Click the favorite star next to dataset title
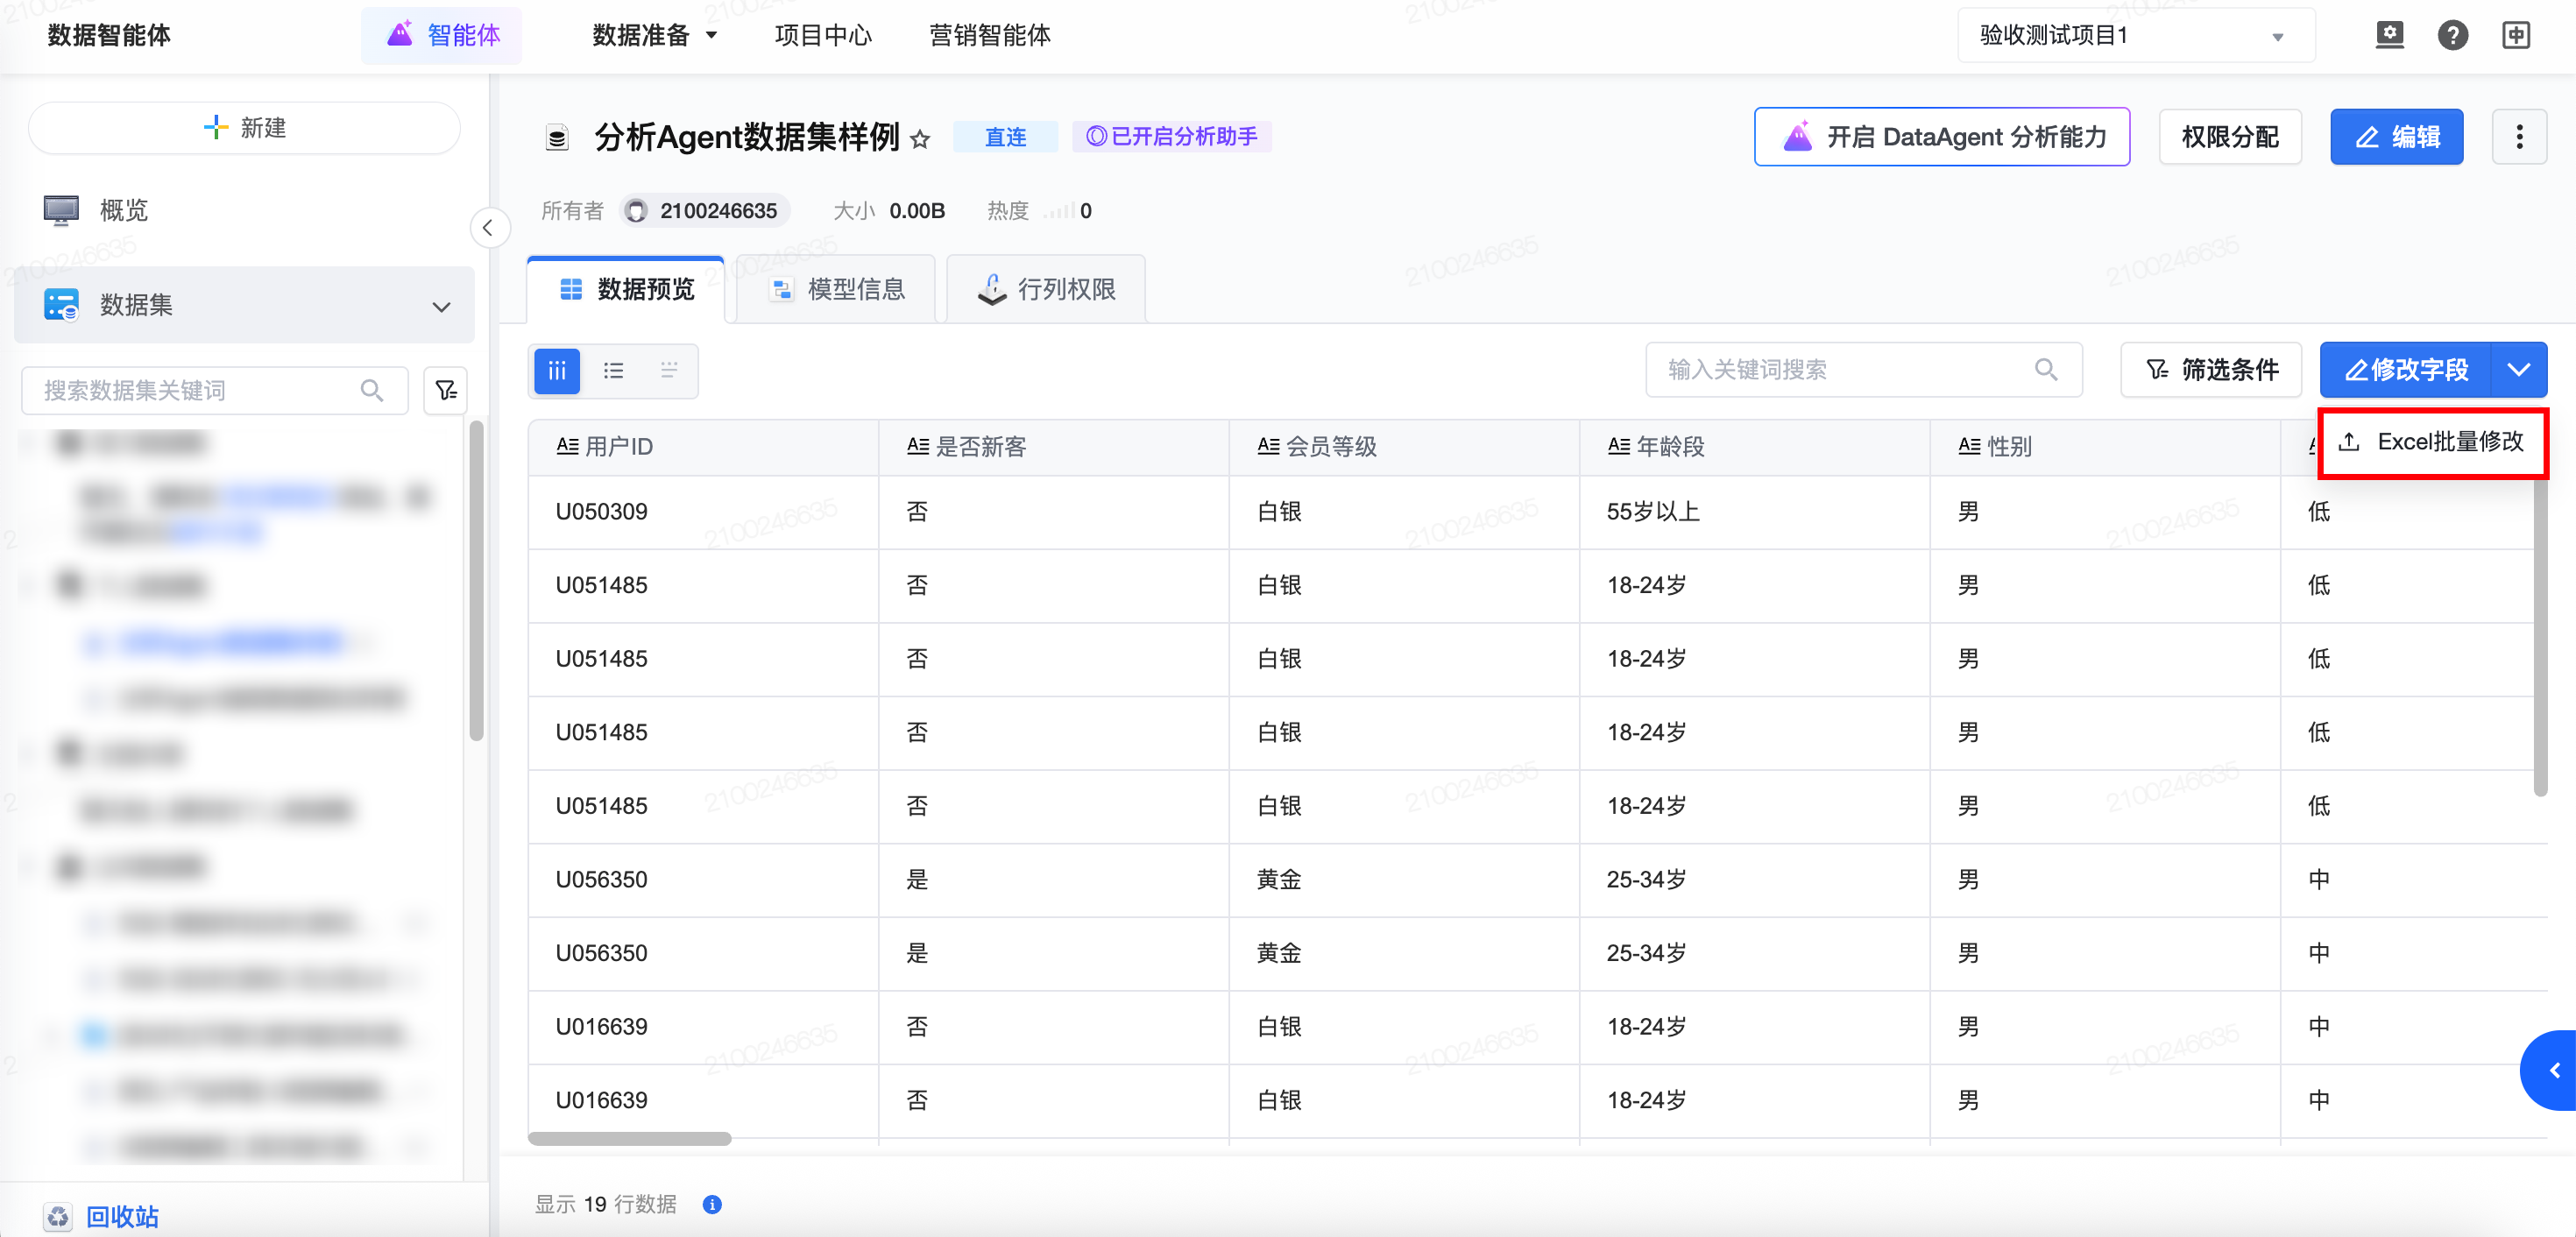 (920, 139)
